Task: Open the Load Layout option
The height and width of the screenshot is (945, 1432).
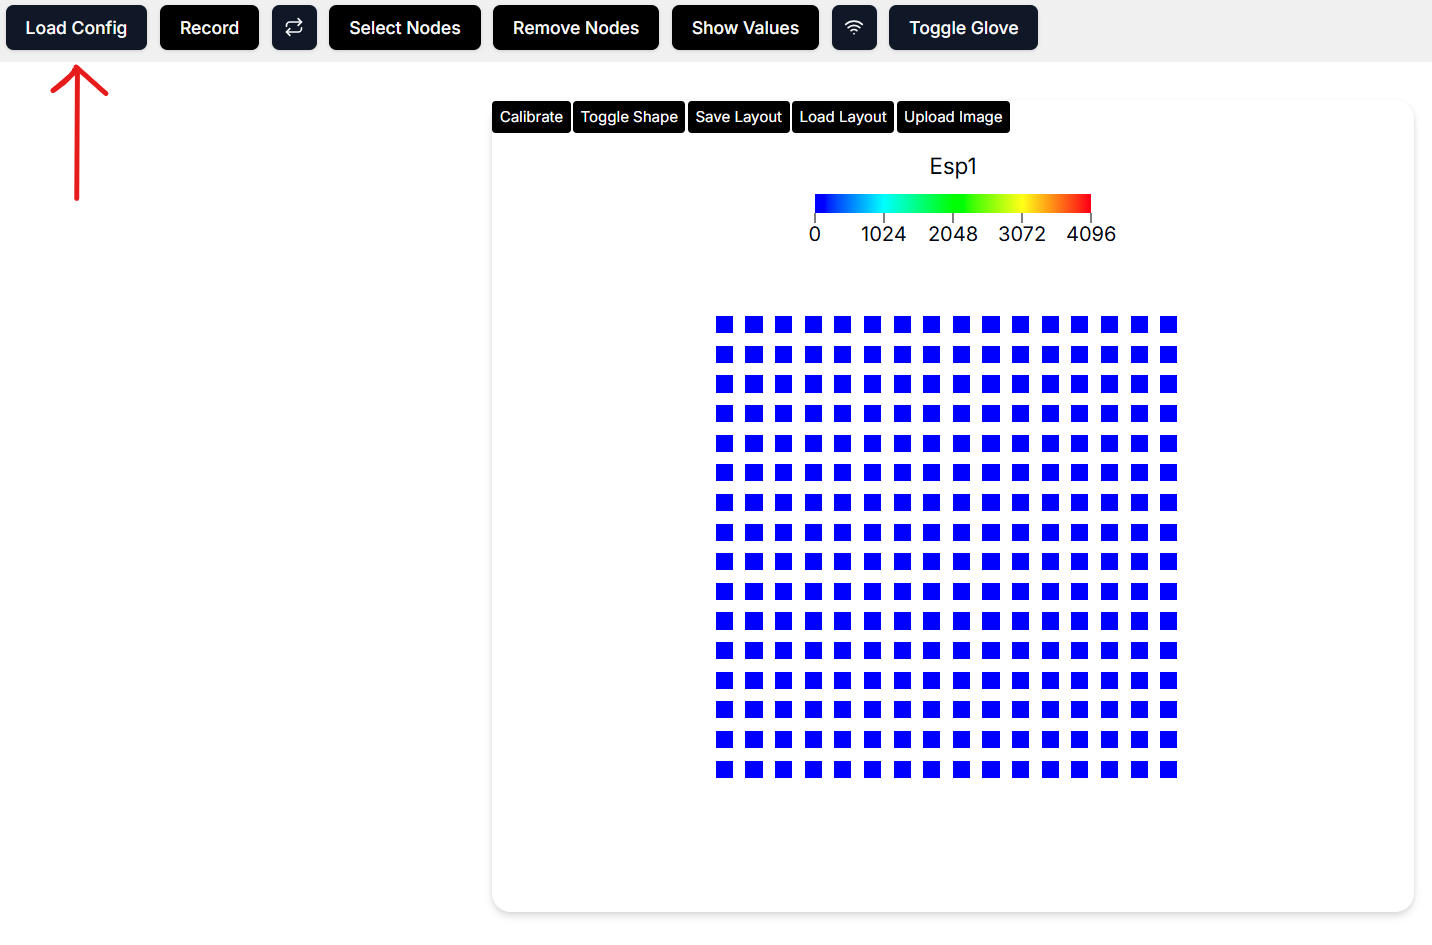Action: pos(843,117)
